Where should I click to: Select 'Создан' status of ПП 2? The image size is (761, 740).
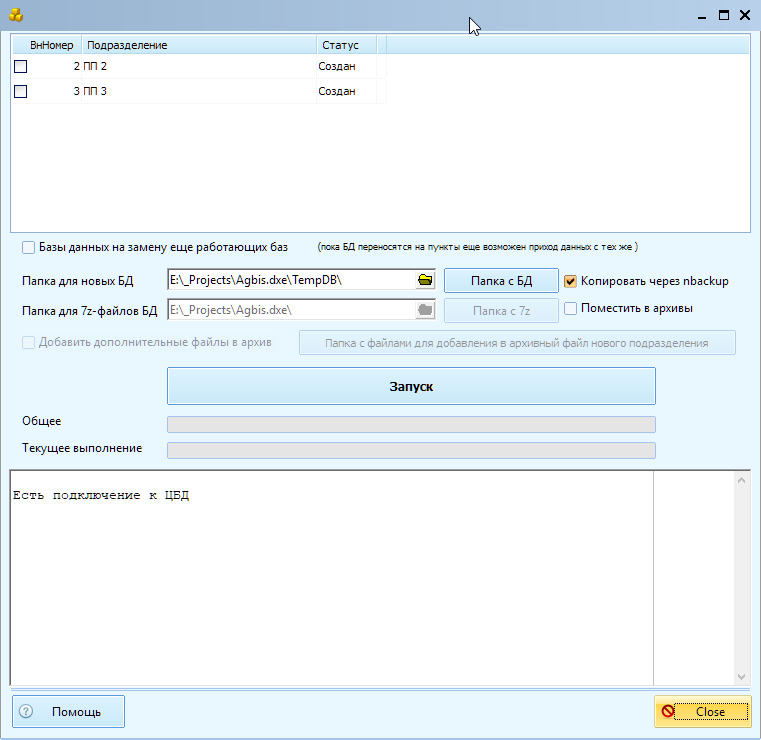click(337, 66)
